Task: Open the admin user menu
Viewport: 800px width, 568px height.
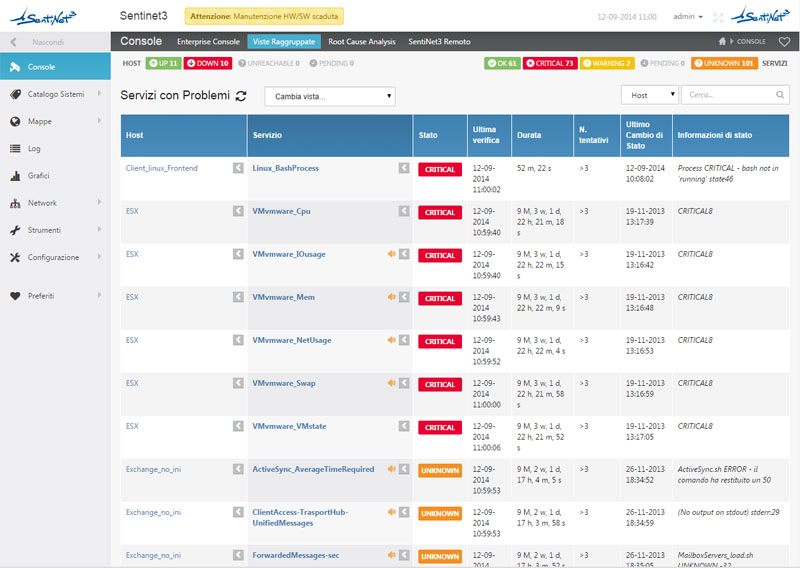Action: pyautogui.click(x=688, y=17)
